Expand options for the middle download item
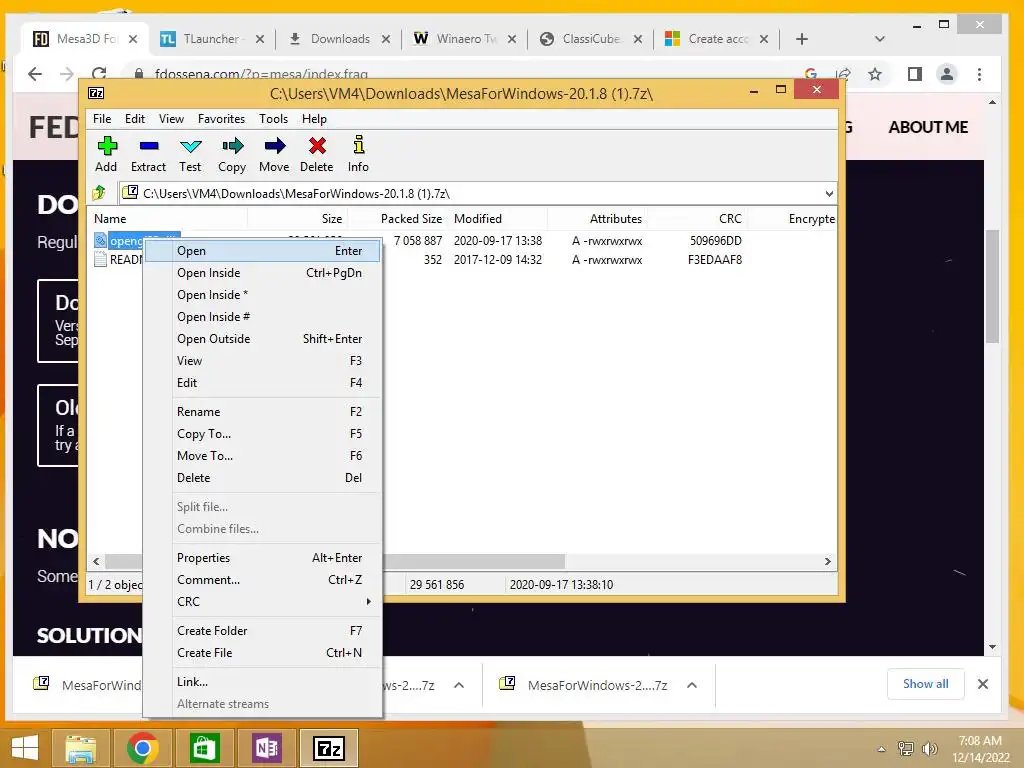Viewport: 1024px width, 768px height. click(458, 685)
